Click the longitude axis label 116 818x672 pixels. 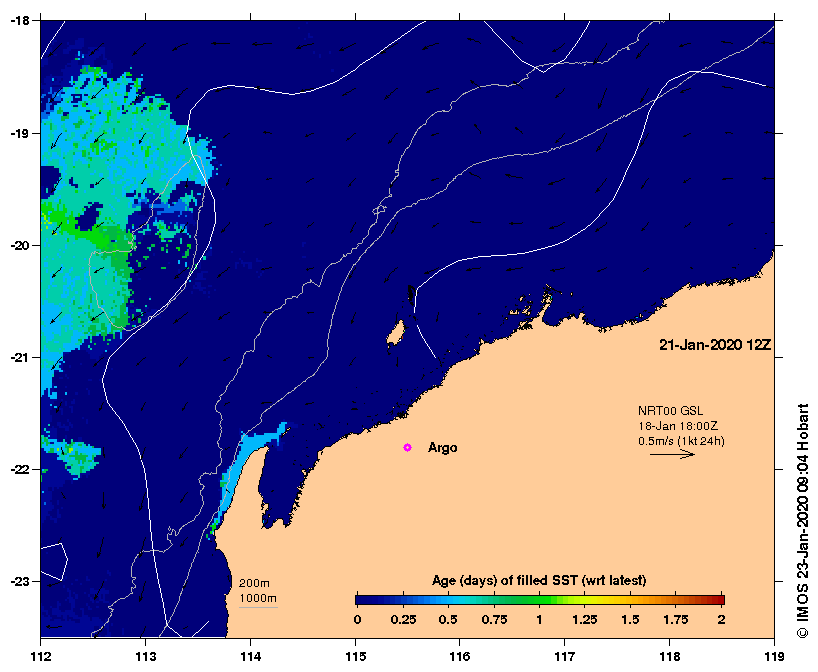460,656
